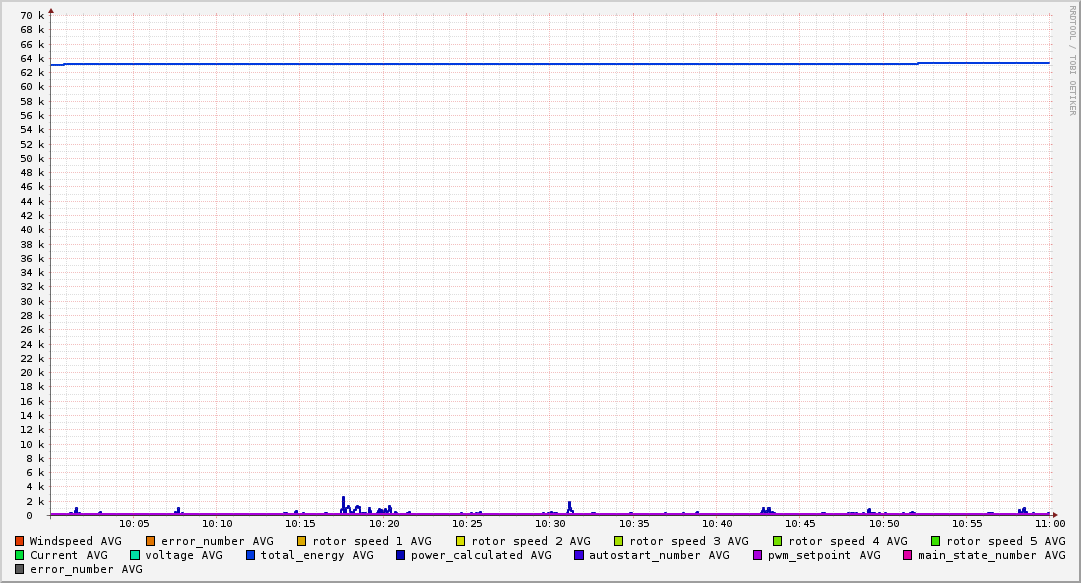Click the green Current AVG legend swatch

coord(20,555)
